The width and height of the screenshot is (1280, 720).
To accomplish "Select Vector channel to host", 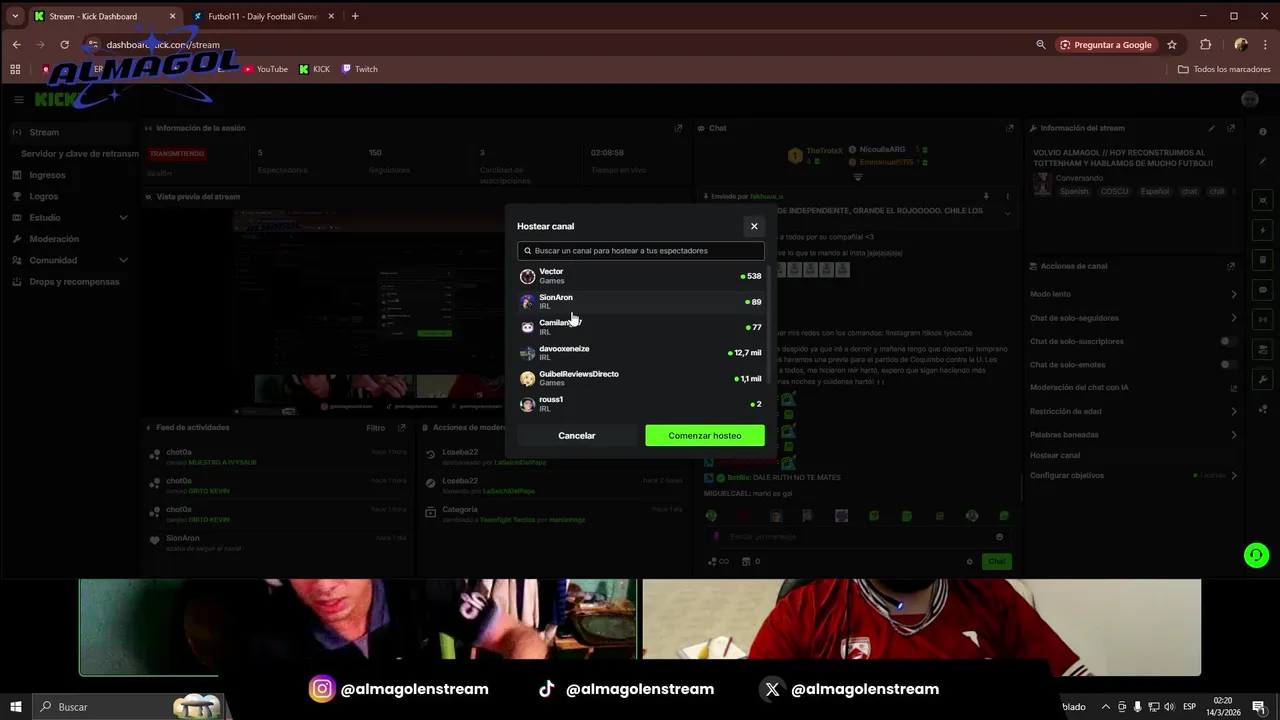I will [641, 276].
